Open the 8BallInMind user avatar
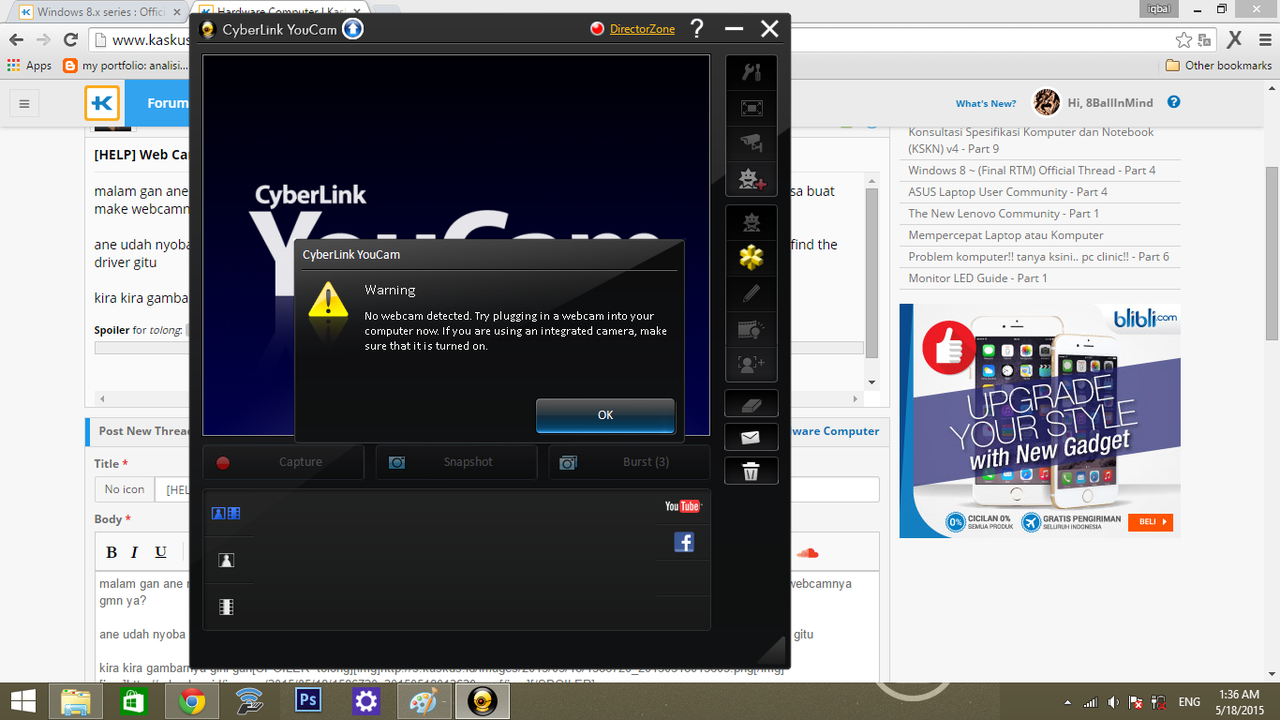Screen dimensions: 1280x720 point(1047,102)
